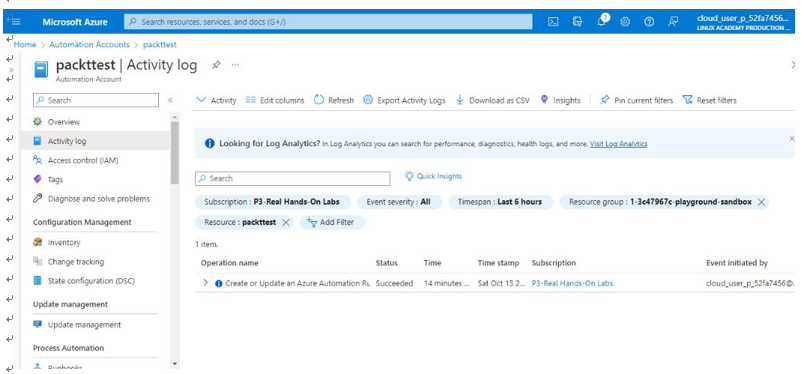
Task: Click the left menu scrollbar down arrow
Action: 175,364
